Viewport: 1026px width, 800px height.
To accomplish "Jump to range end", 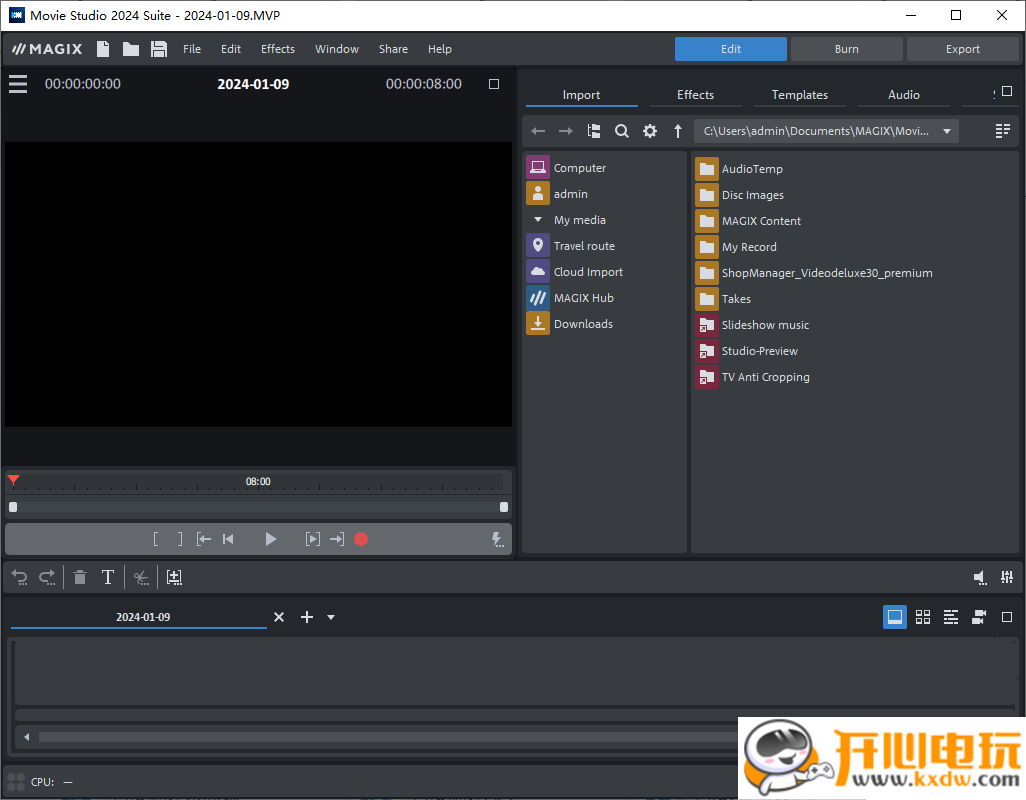I will [337, 539].
